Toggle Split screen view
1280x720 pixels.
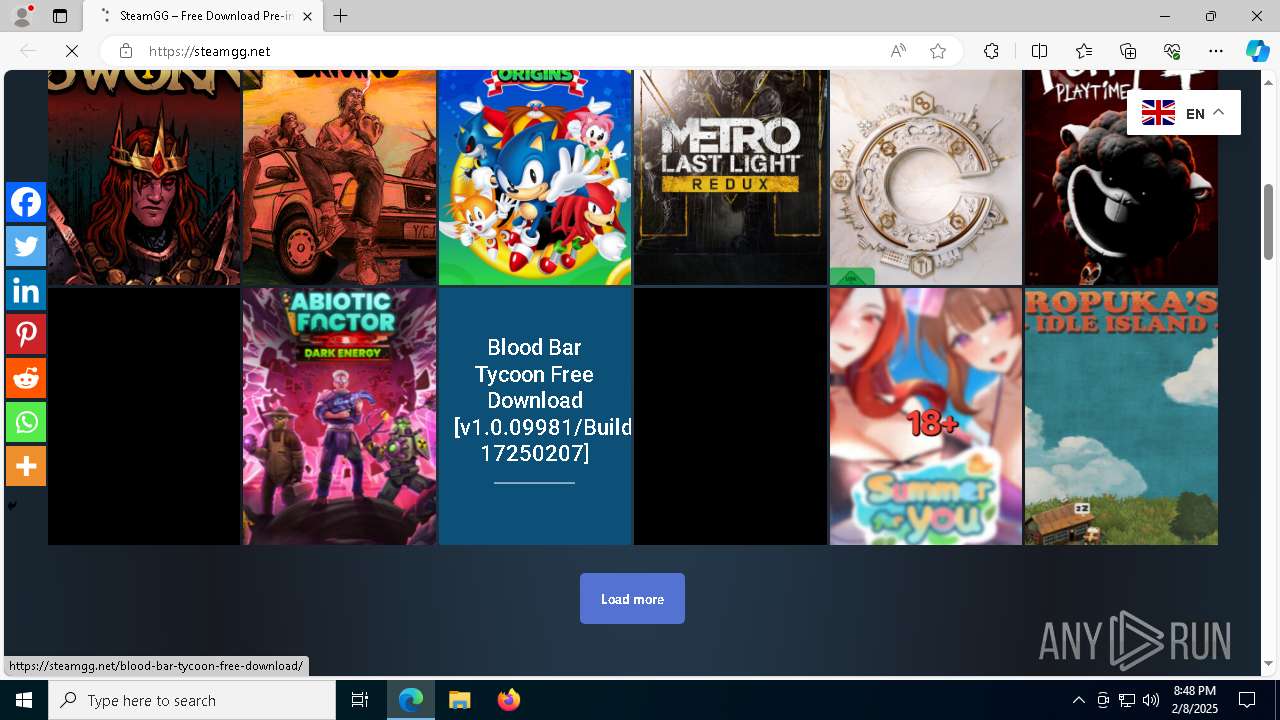pos(1039,51)
